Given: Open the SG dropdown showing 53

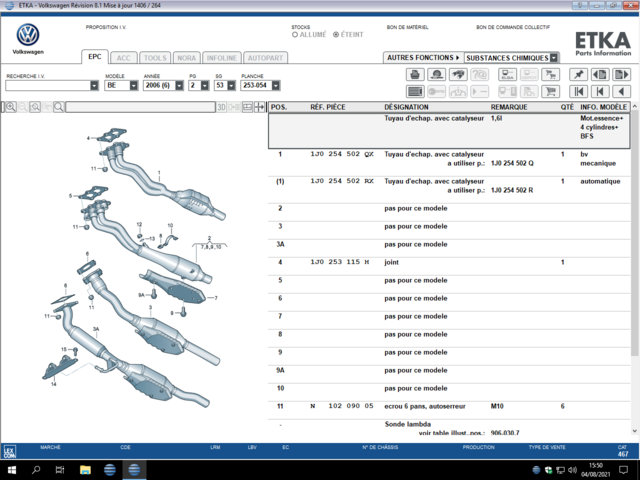Looking at the screenshot, I should [x=231, y=85].
